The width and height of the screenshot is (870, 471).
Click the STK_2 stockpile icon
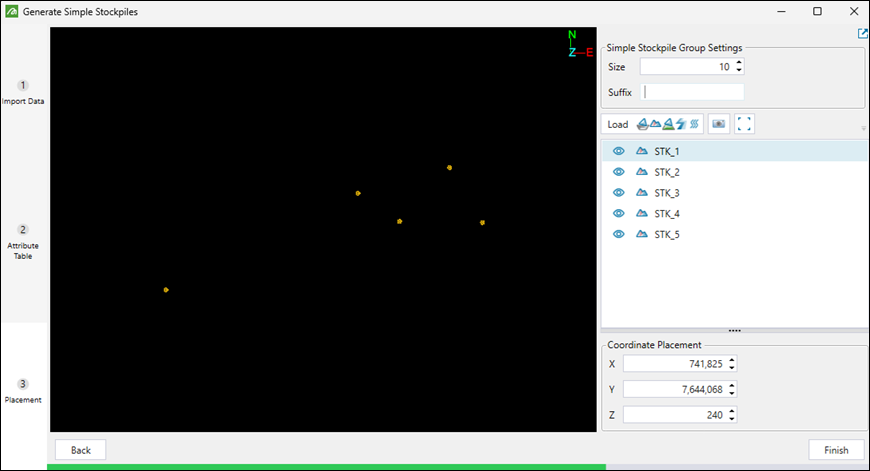click(642, 172)
